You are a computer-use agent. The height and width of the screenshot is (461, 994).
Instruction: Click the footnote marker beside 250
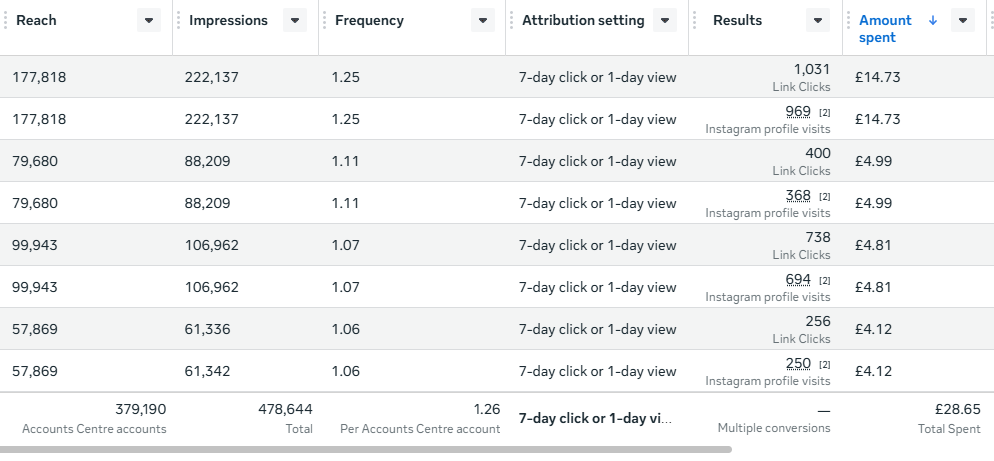point(825,364)
